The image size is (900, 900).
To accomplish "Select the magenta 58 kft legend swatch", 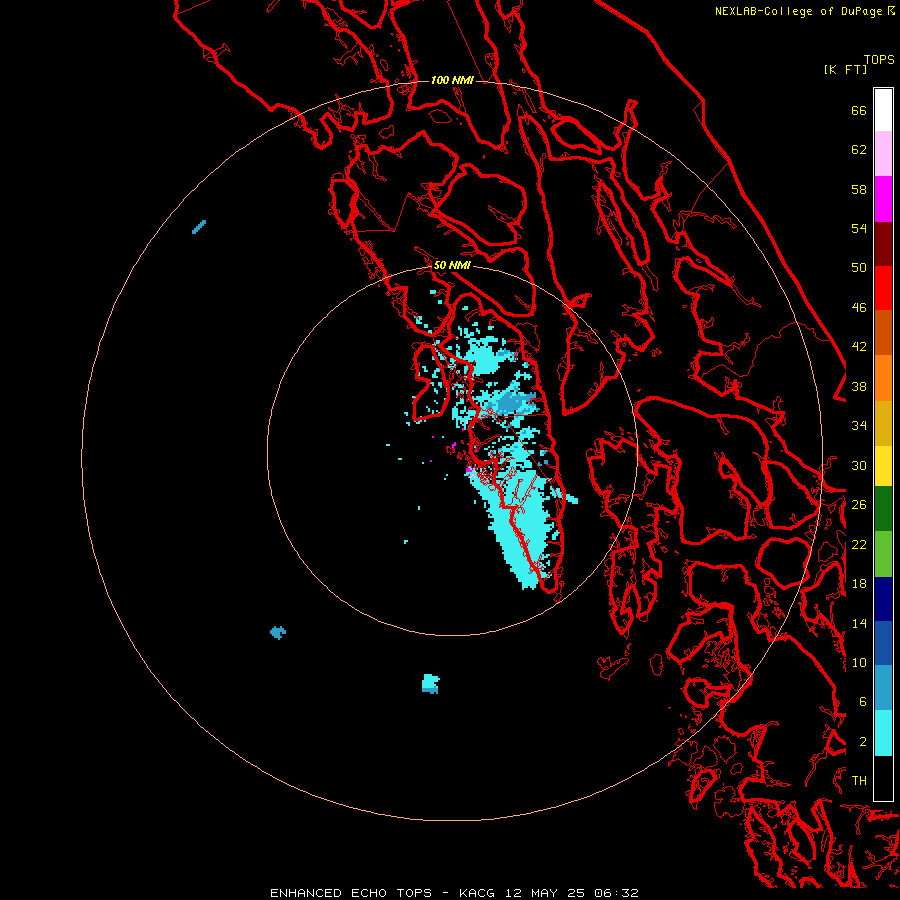I will point(883,199).
